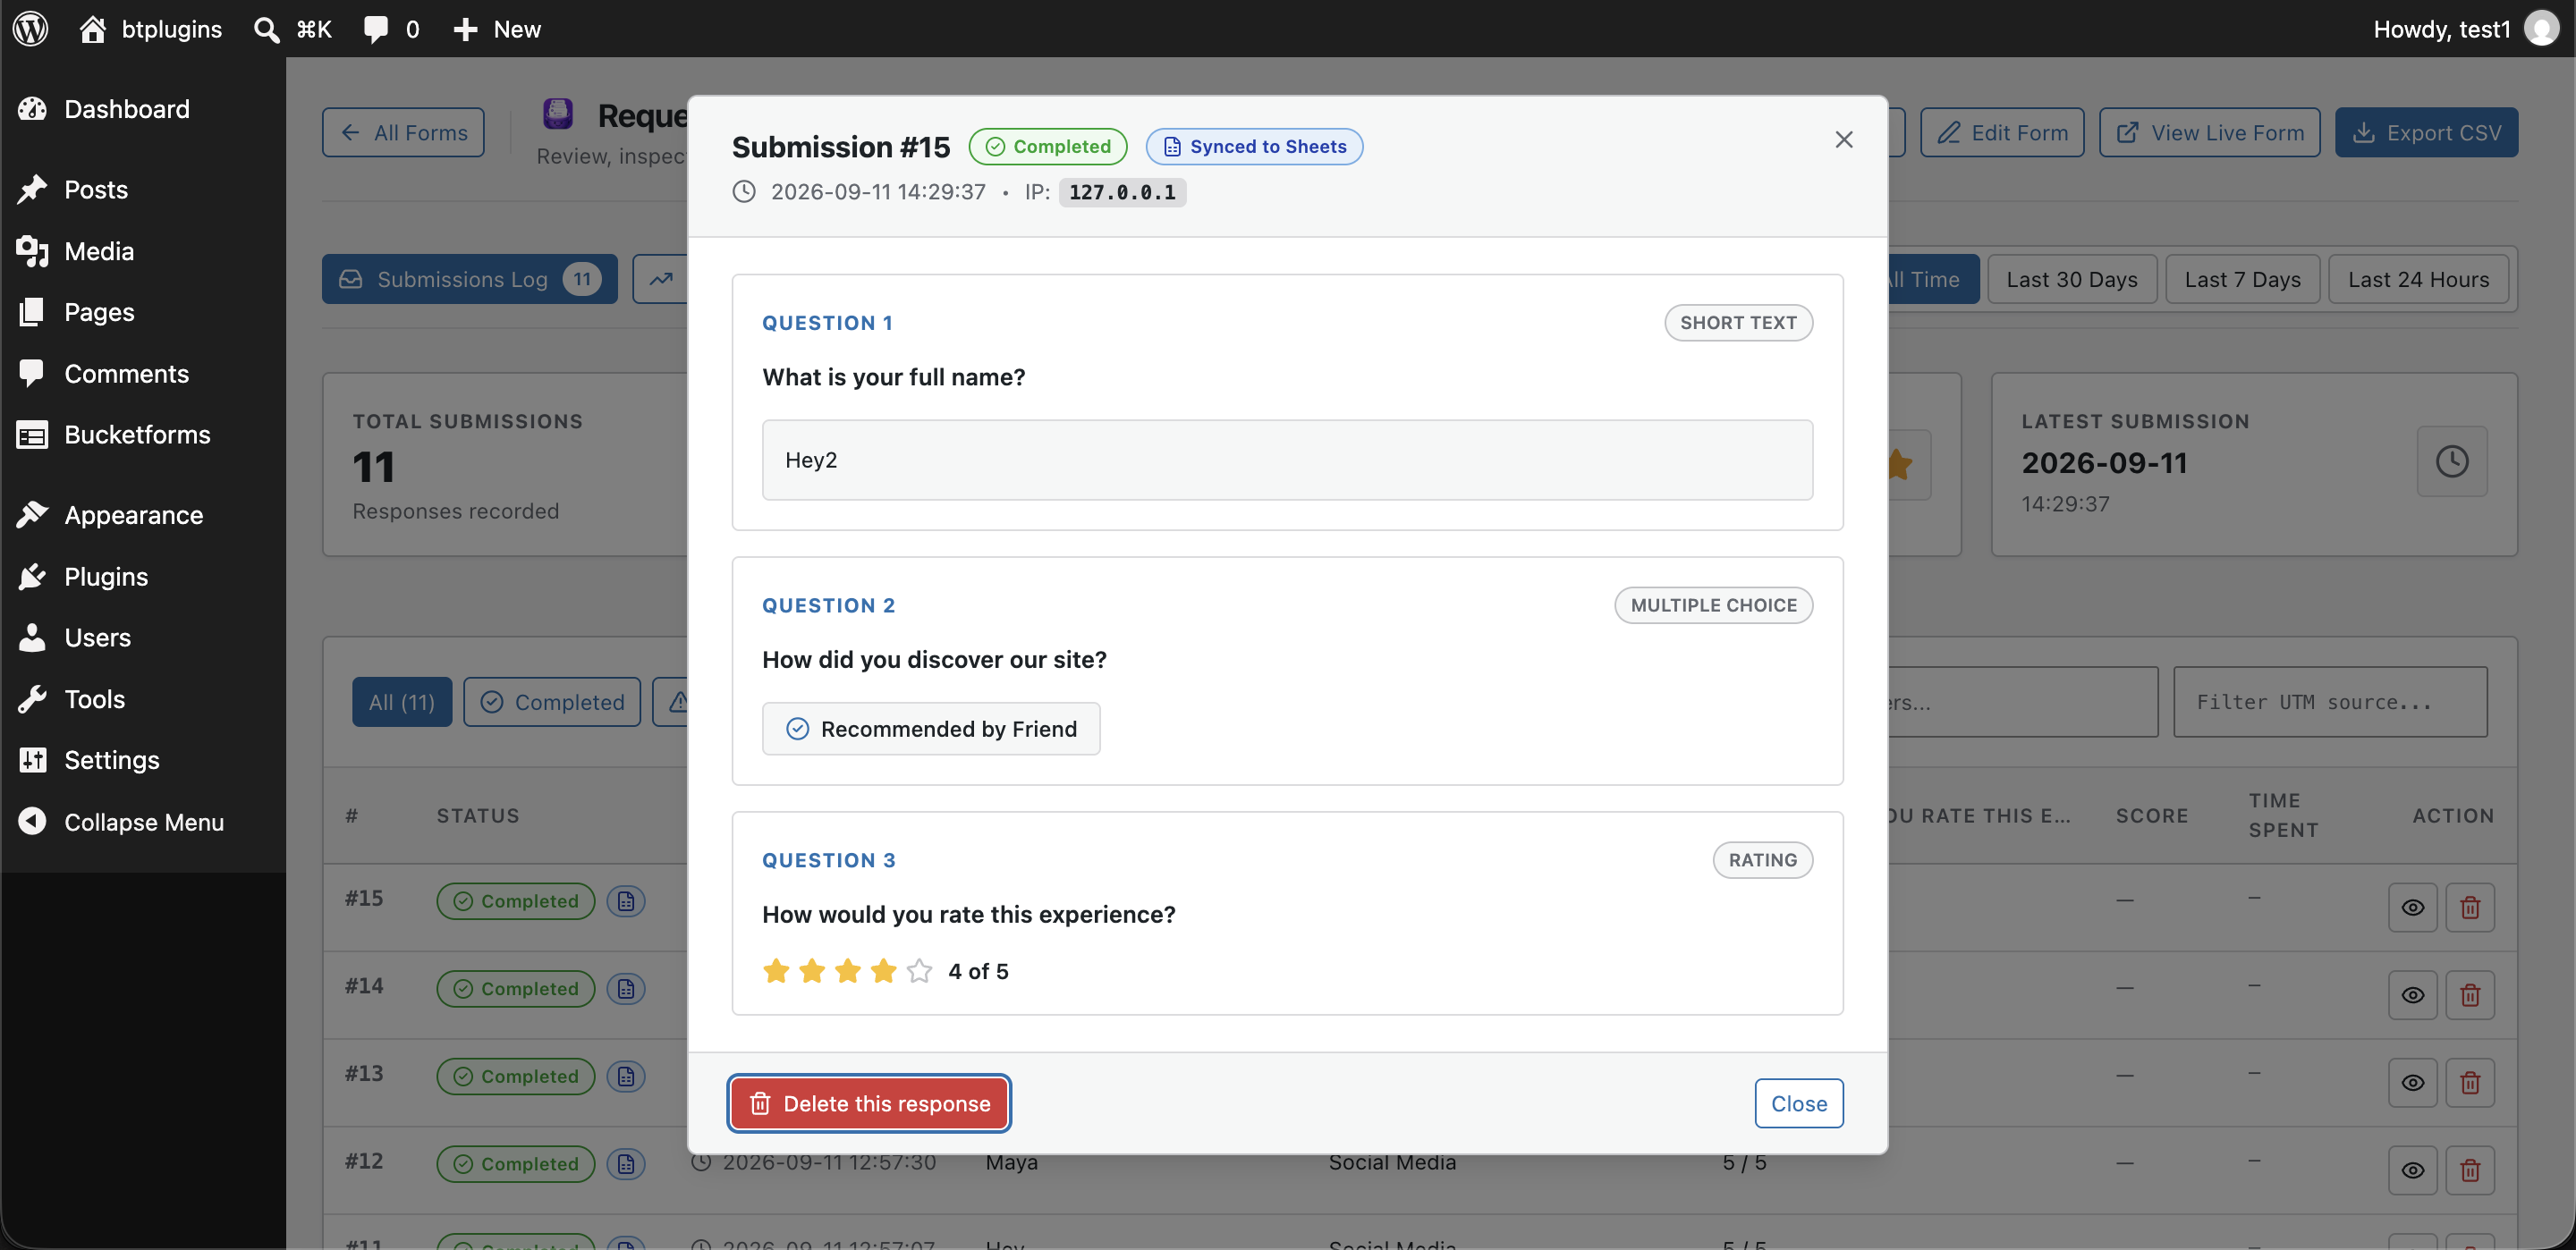This screenshot has width=2576, height=1250.
Task: Click the empty fifth rating star
Action: [919, 971]
